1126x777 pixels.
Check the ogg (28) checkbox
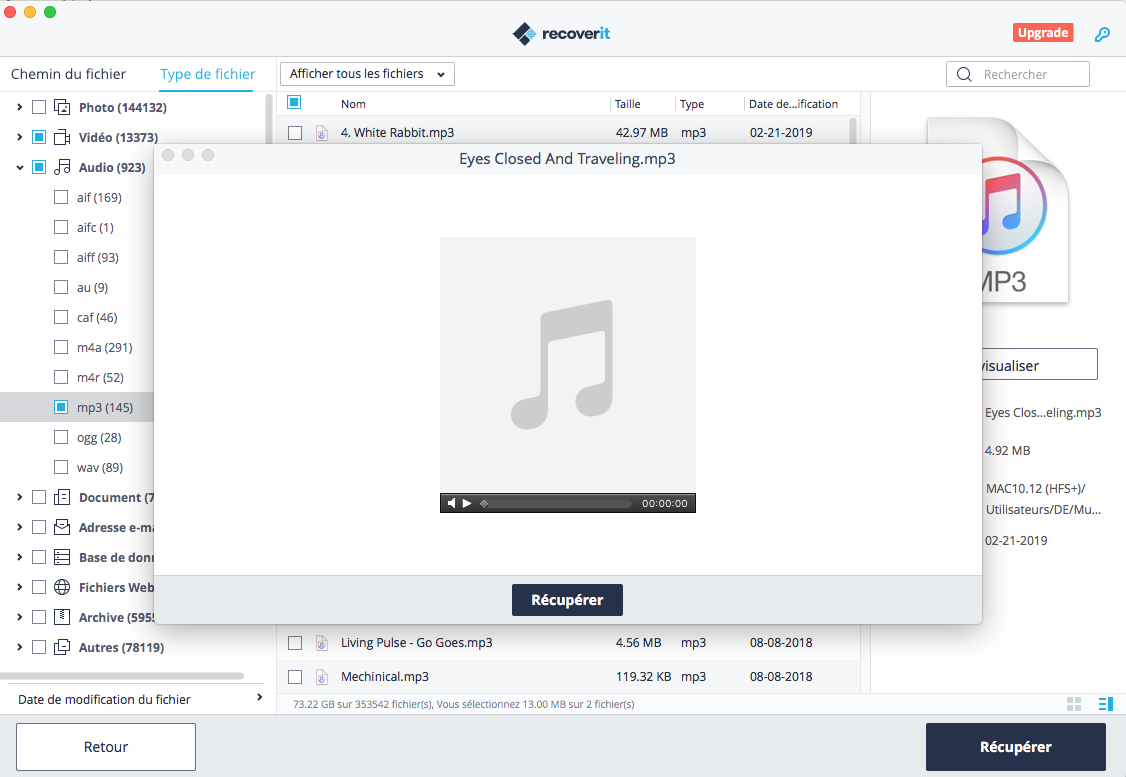click(61, 437)
